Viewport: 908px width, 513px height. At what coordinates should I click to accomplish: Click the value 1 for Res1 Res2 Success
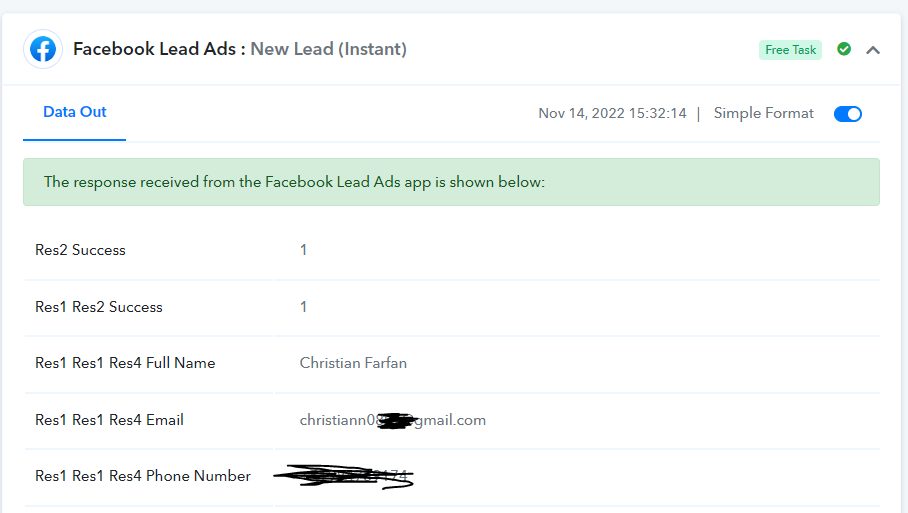click(303, 307)
